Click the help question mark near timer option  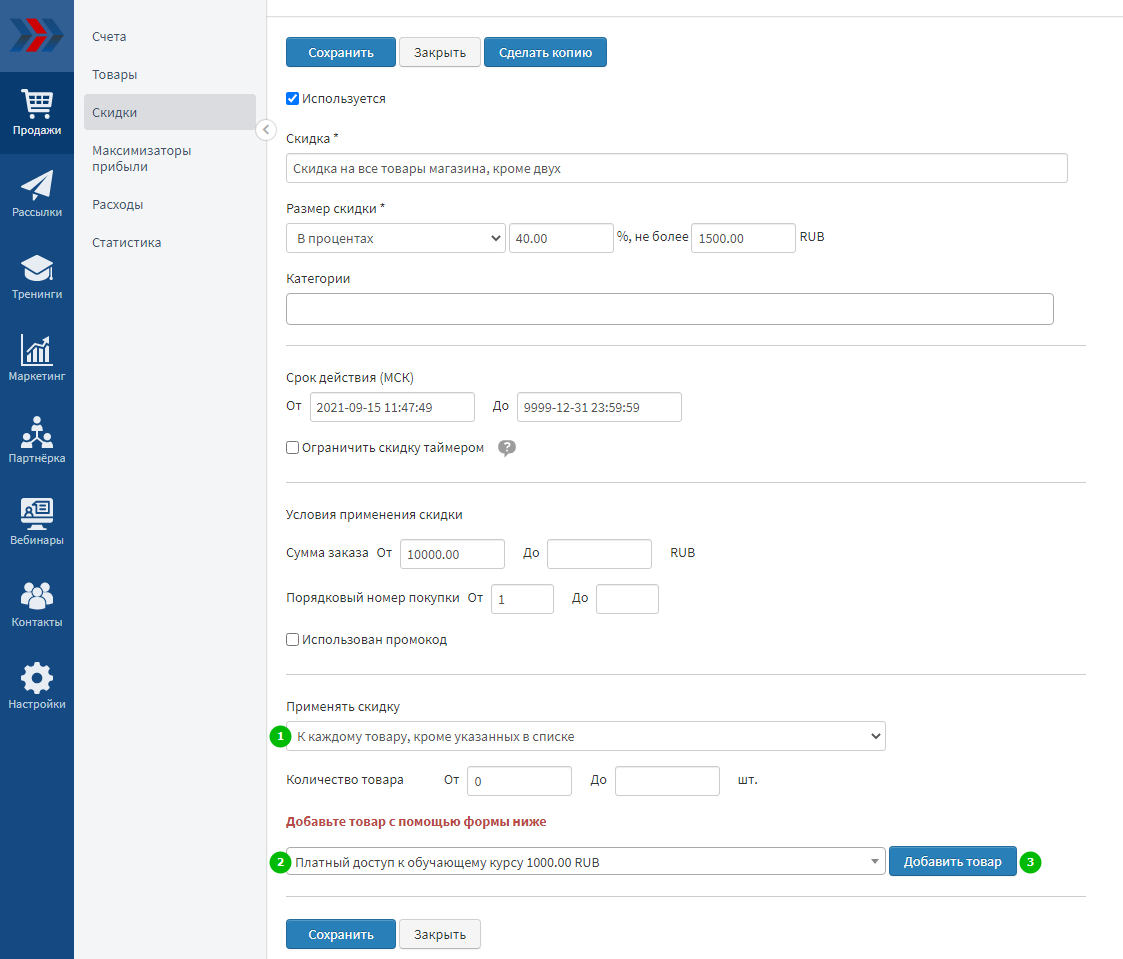507,448
